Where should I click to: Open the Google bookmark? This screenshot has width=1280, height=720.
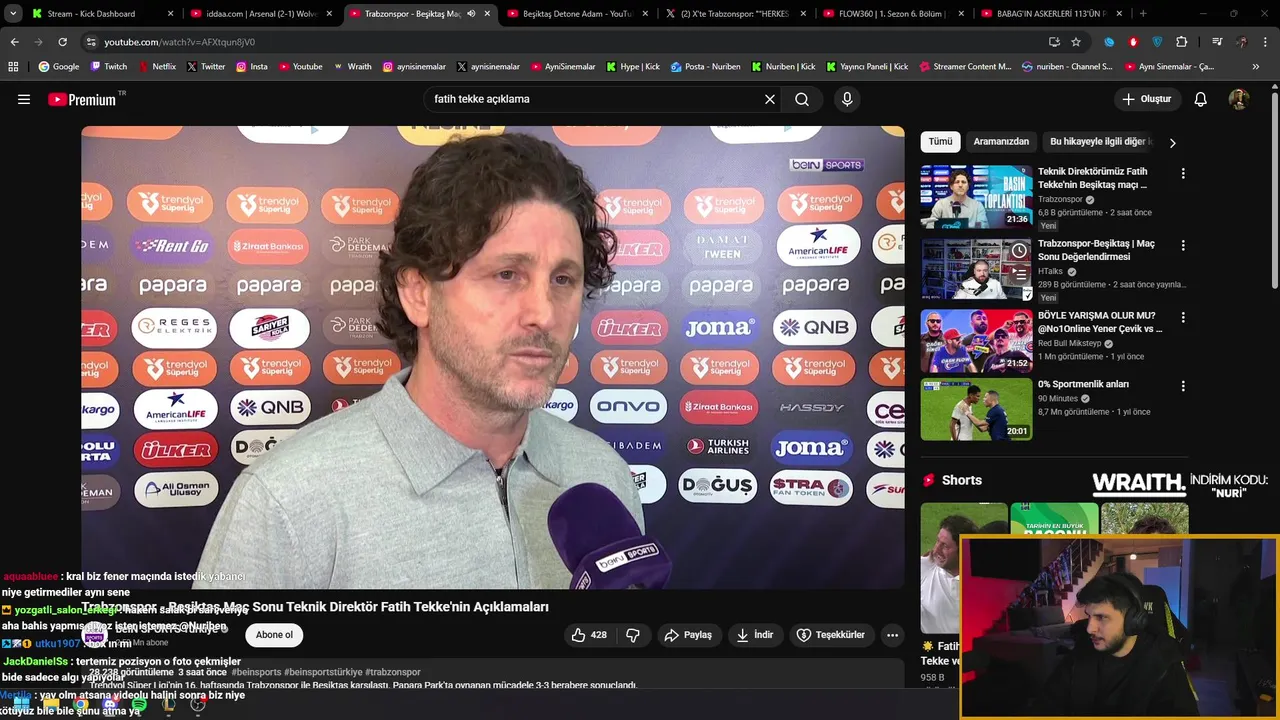click(59, 67)
